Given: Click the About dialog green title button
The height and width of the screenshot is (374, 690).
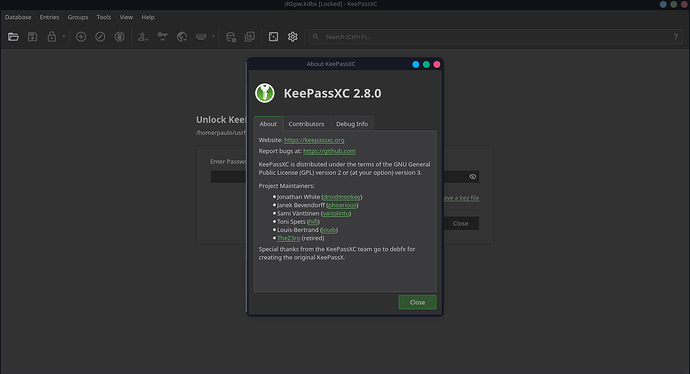Looking at the screenshot, I should click(426, 64).
